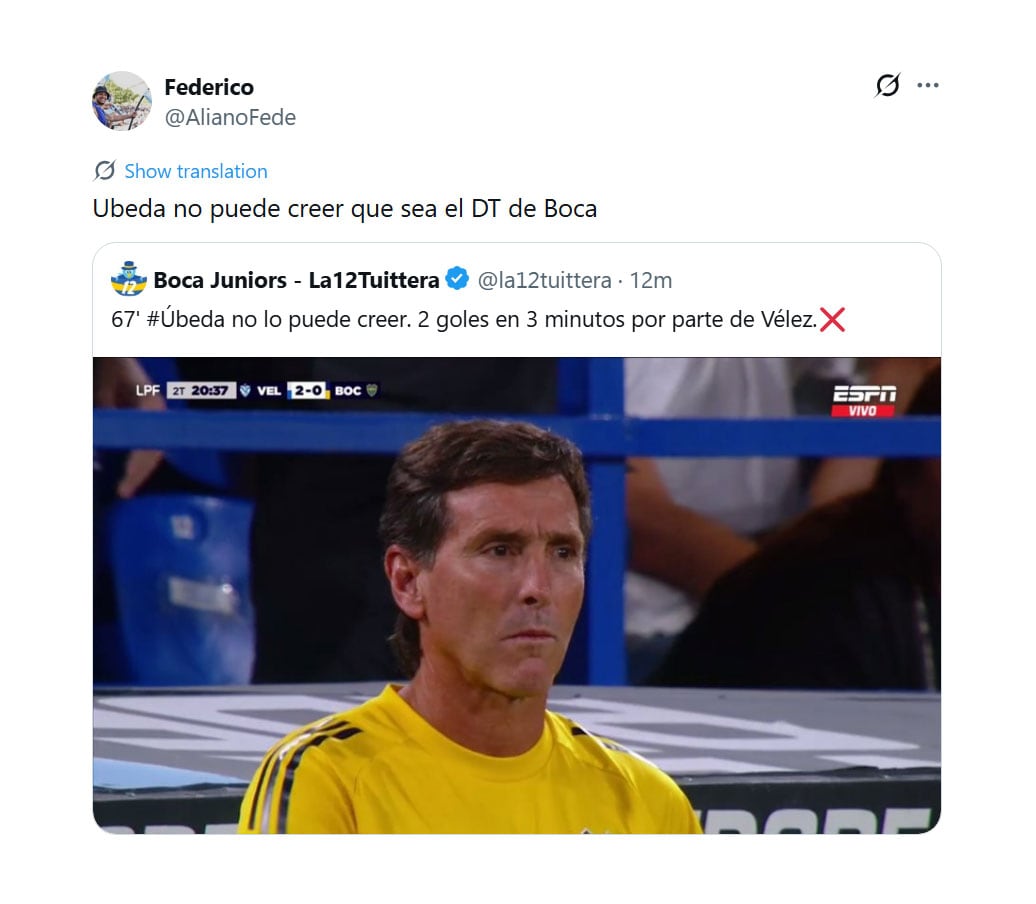Viewport: 1036px width, 904px height.
Task: Click the VEL 2-0 BOC scoreboard overlay
Action: tap(317, 391)
